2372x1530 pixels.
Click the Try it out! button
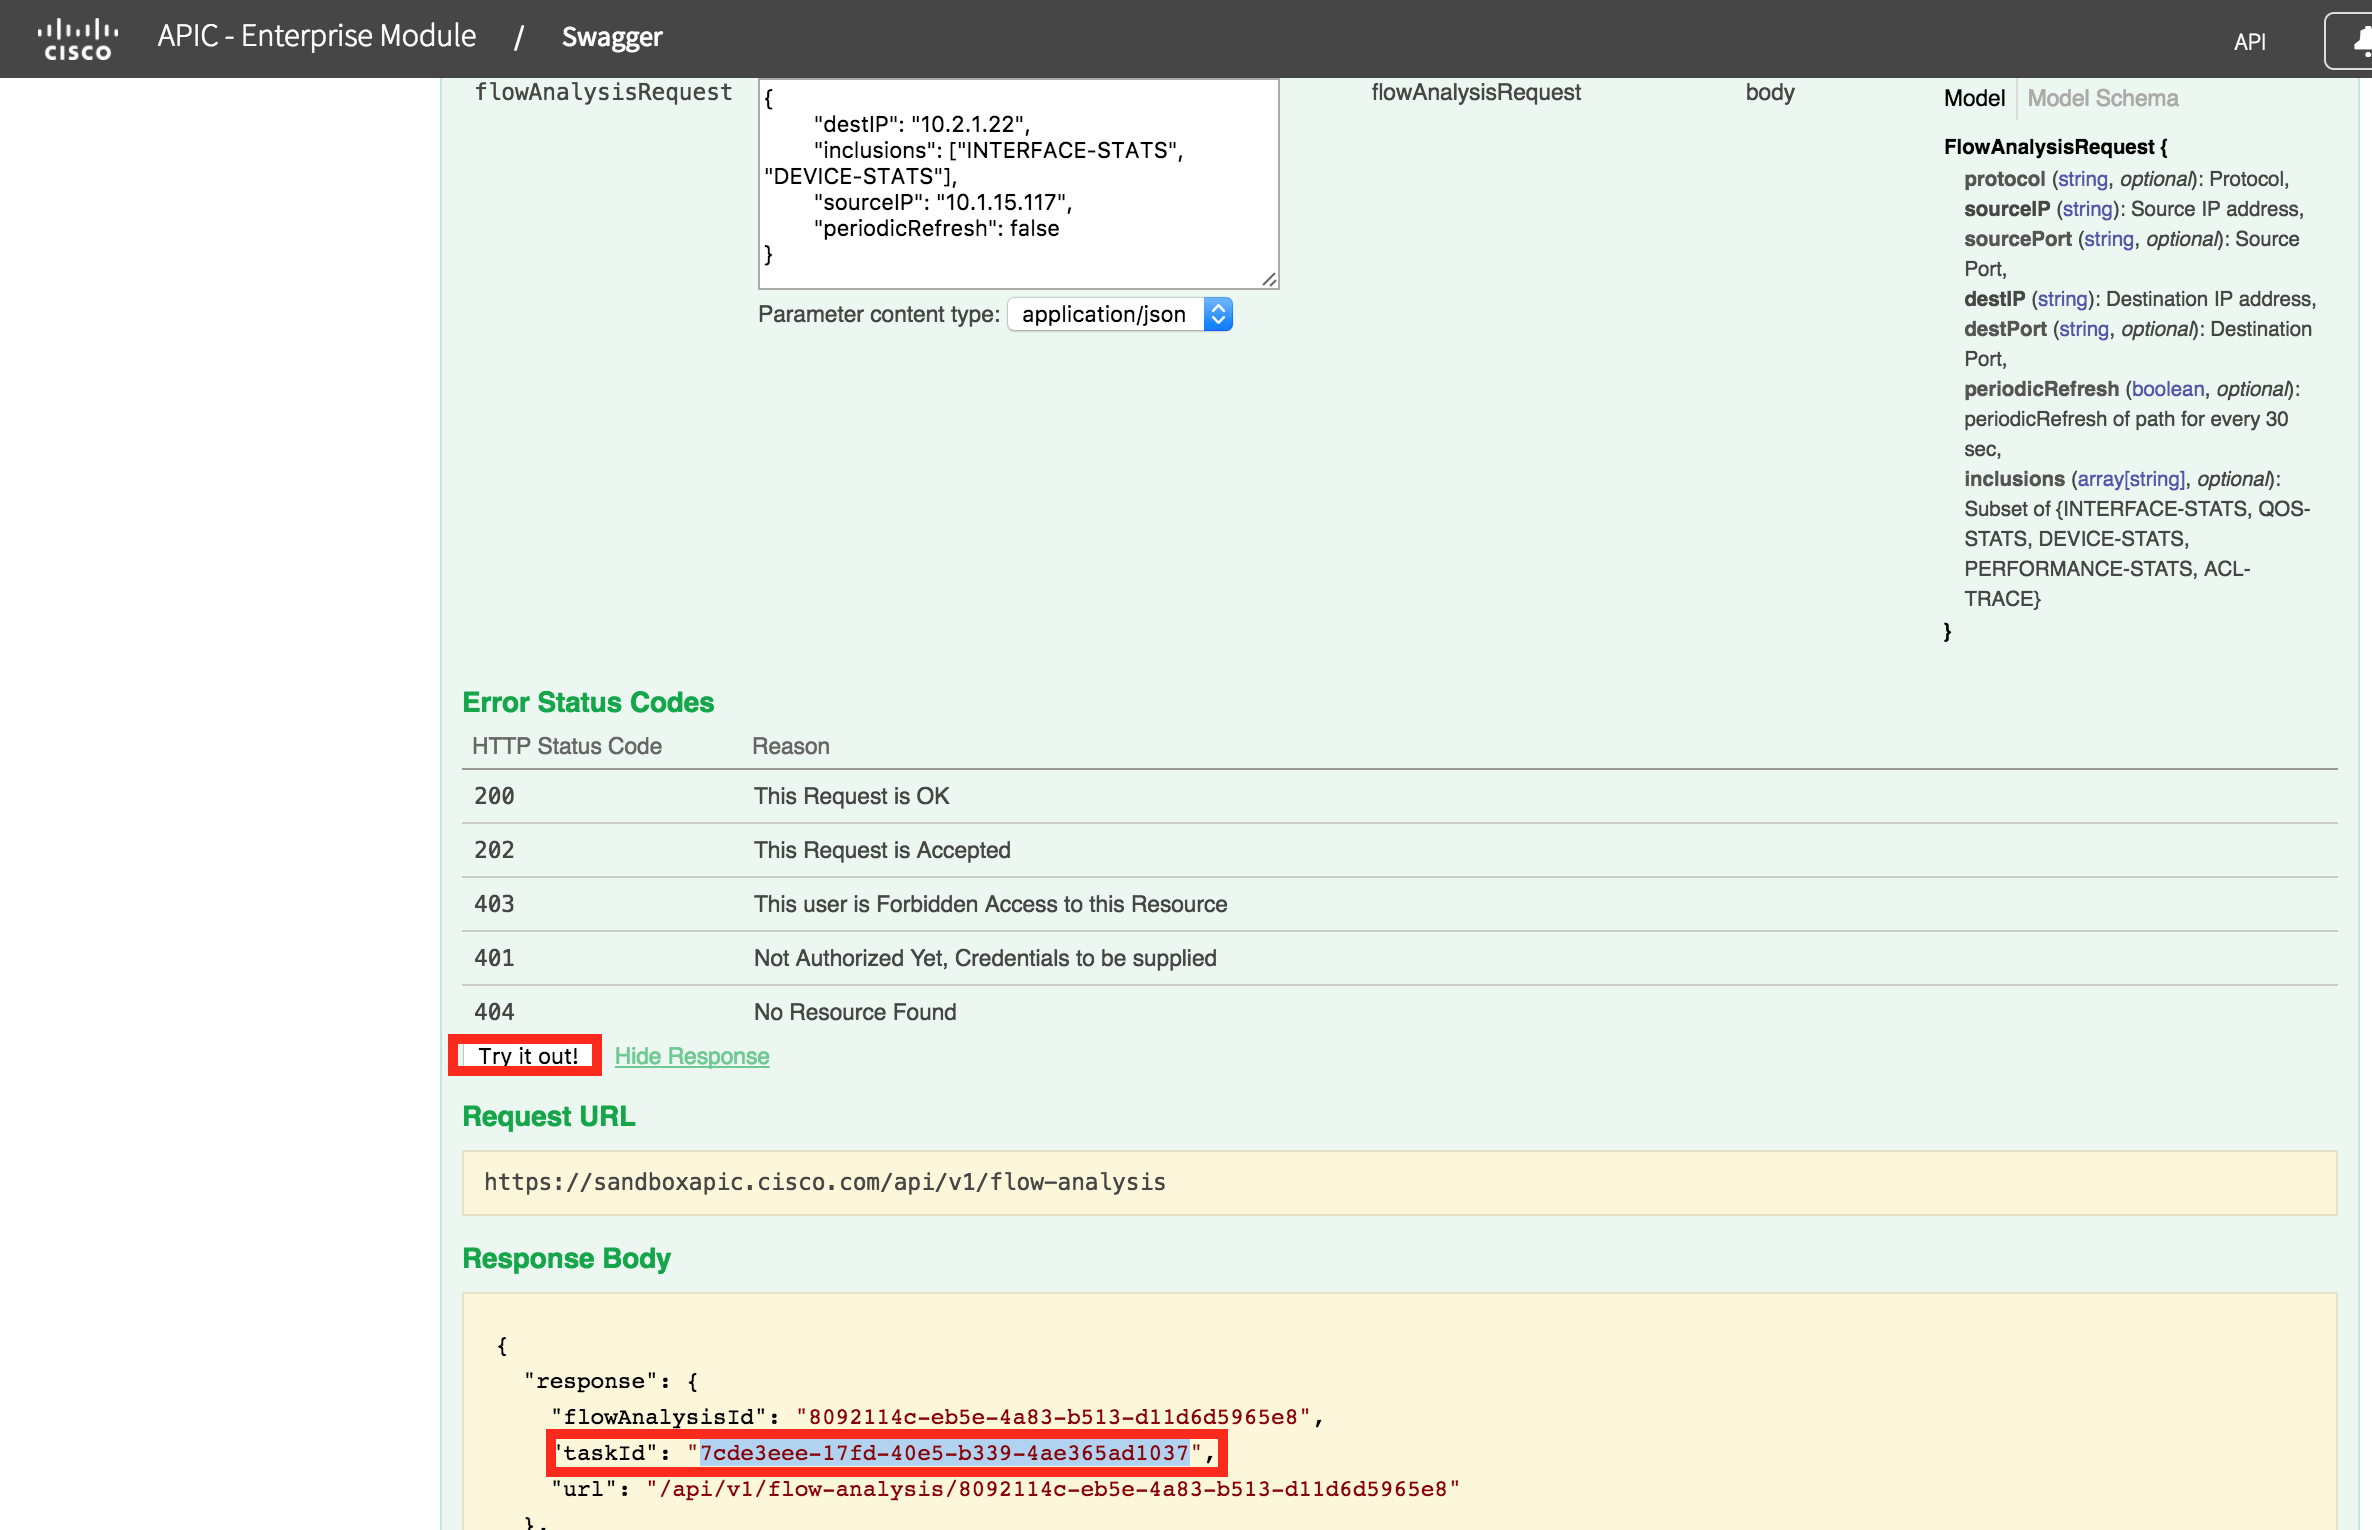[x=527, y=1056]
